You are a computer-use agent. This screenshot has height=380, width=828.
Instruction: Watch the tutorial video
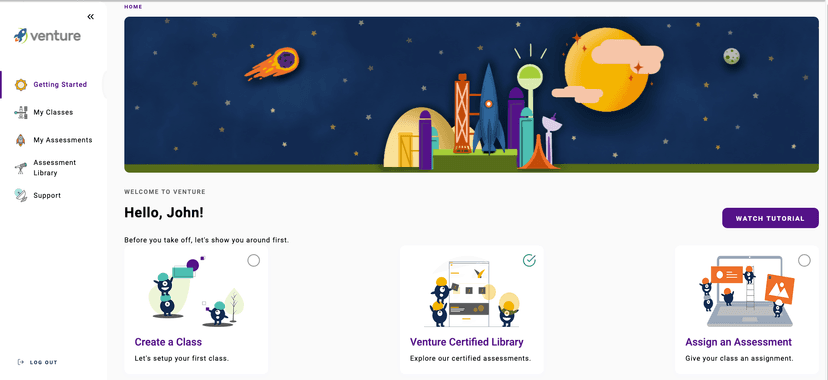coord(770,218)
